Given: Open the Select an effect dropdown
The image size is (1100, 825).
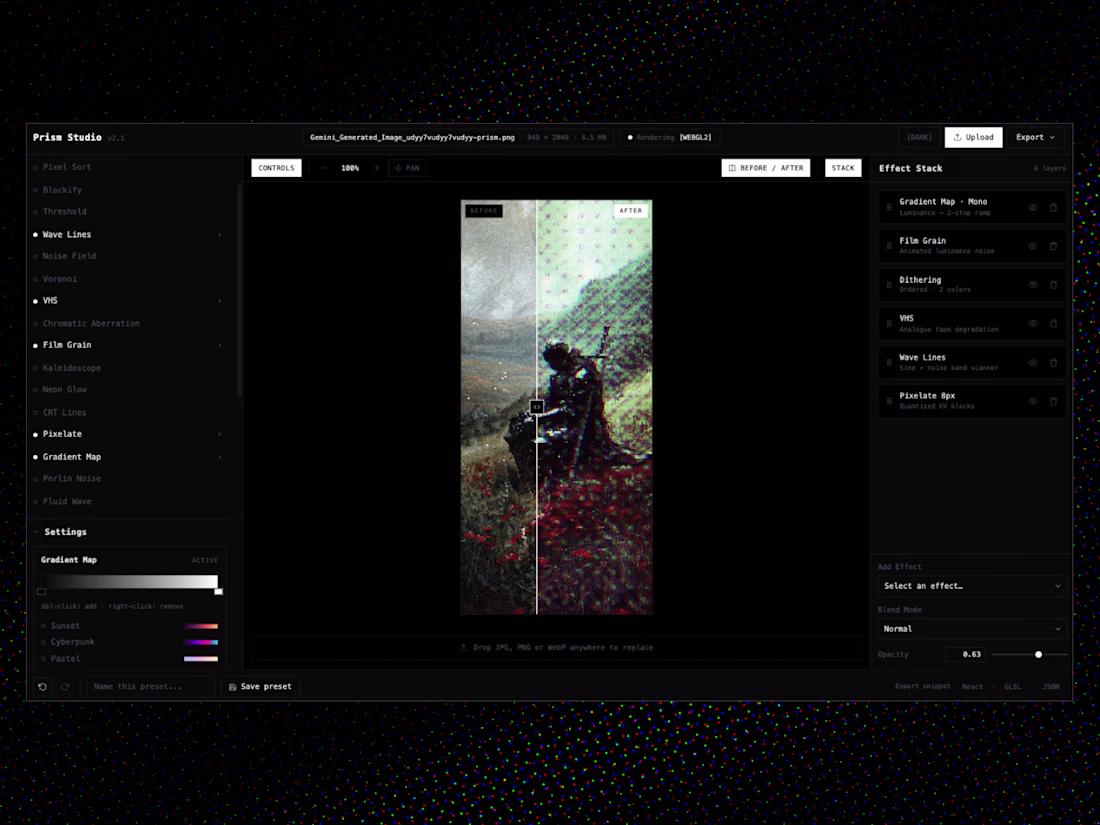Looking at the screenshot, I should pos(972,586).
